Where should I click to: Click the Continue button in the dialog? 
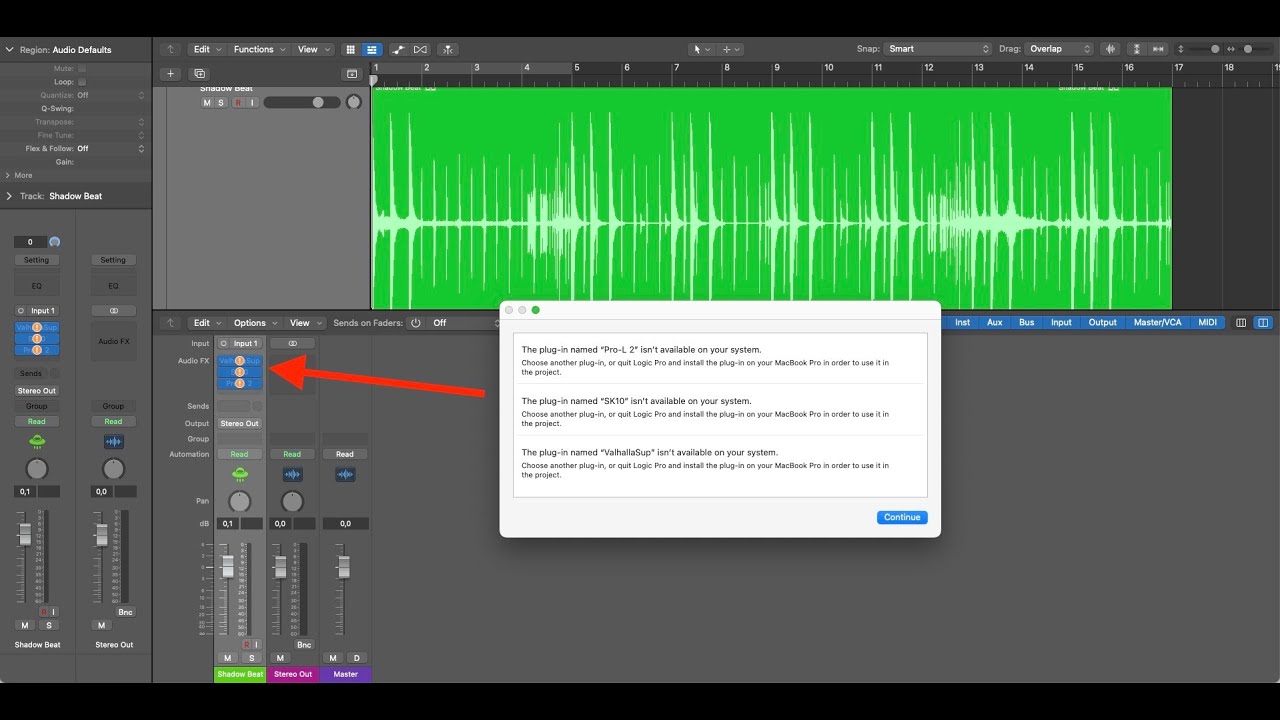click(902, 517)
